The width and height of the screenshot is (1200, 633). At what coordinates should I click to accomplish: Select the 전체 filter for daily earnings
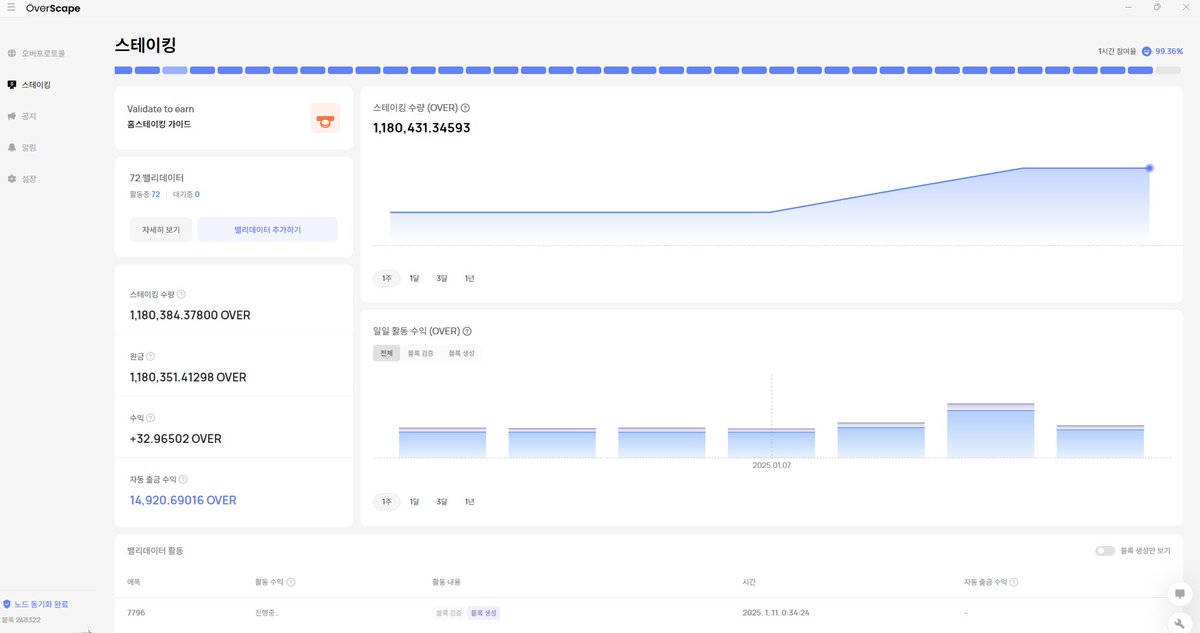pos(386,353)
